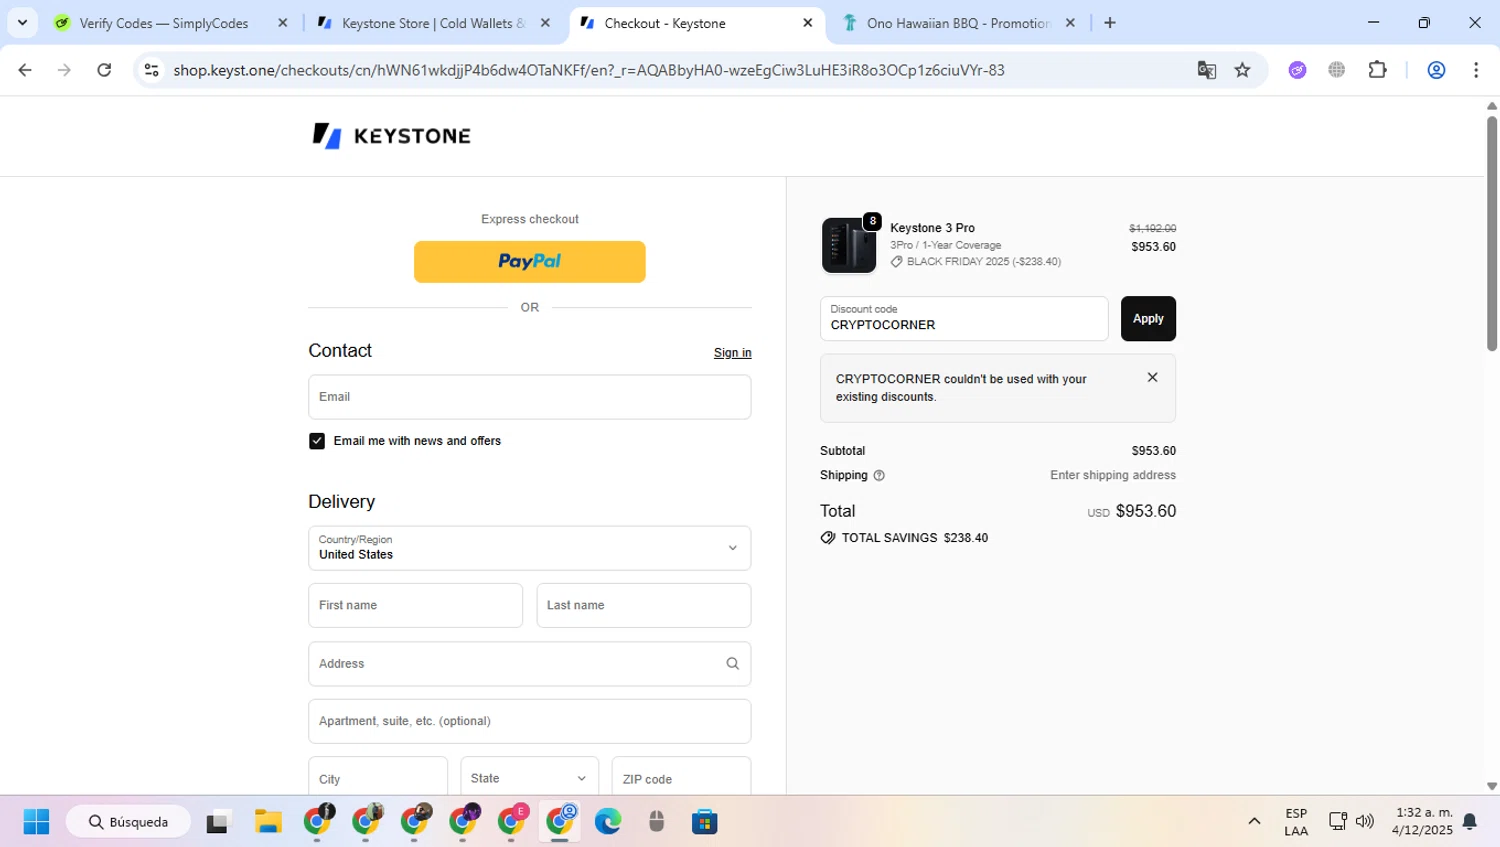Click the Keystone 3 Pro product thumbnail
Screen dimensions: 1500x847
tap(849, 245)
